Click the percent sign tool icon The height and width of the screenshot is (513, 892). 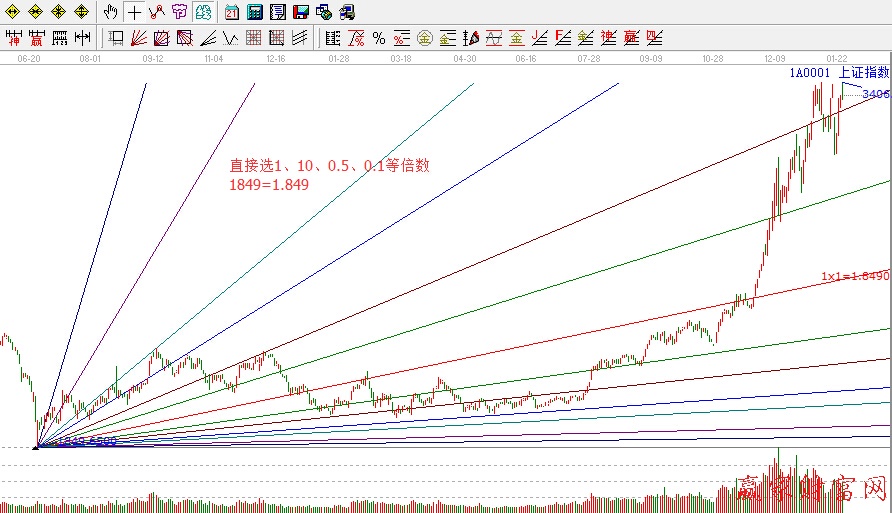378,39
